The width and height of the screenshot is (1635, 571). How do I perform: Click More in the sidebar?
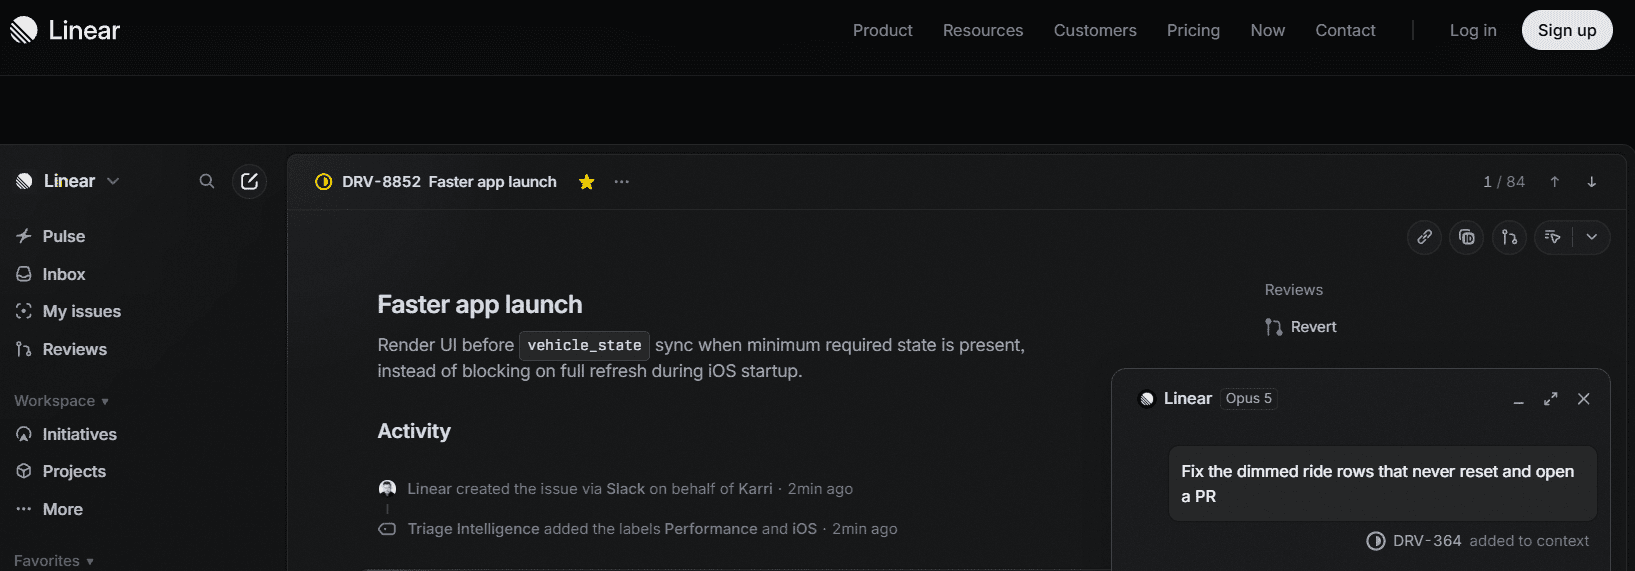tap(49, 509)
